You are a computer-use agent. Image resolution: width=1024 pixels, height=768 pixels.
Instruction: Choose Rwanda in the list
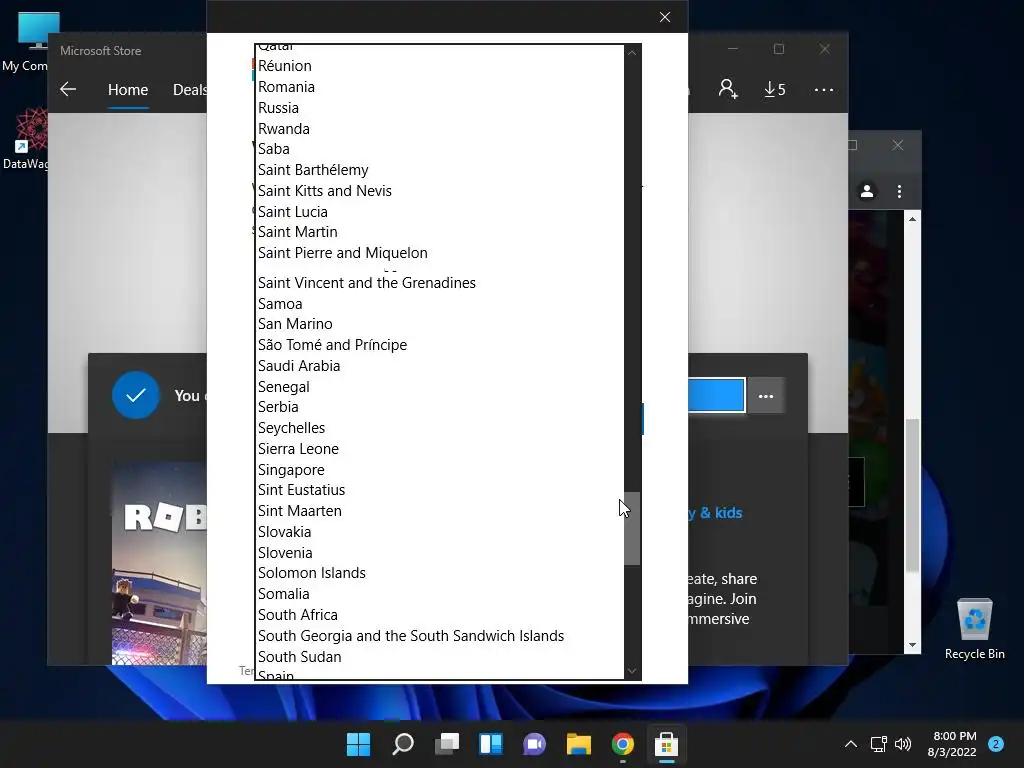tap(439, 129)
